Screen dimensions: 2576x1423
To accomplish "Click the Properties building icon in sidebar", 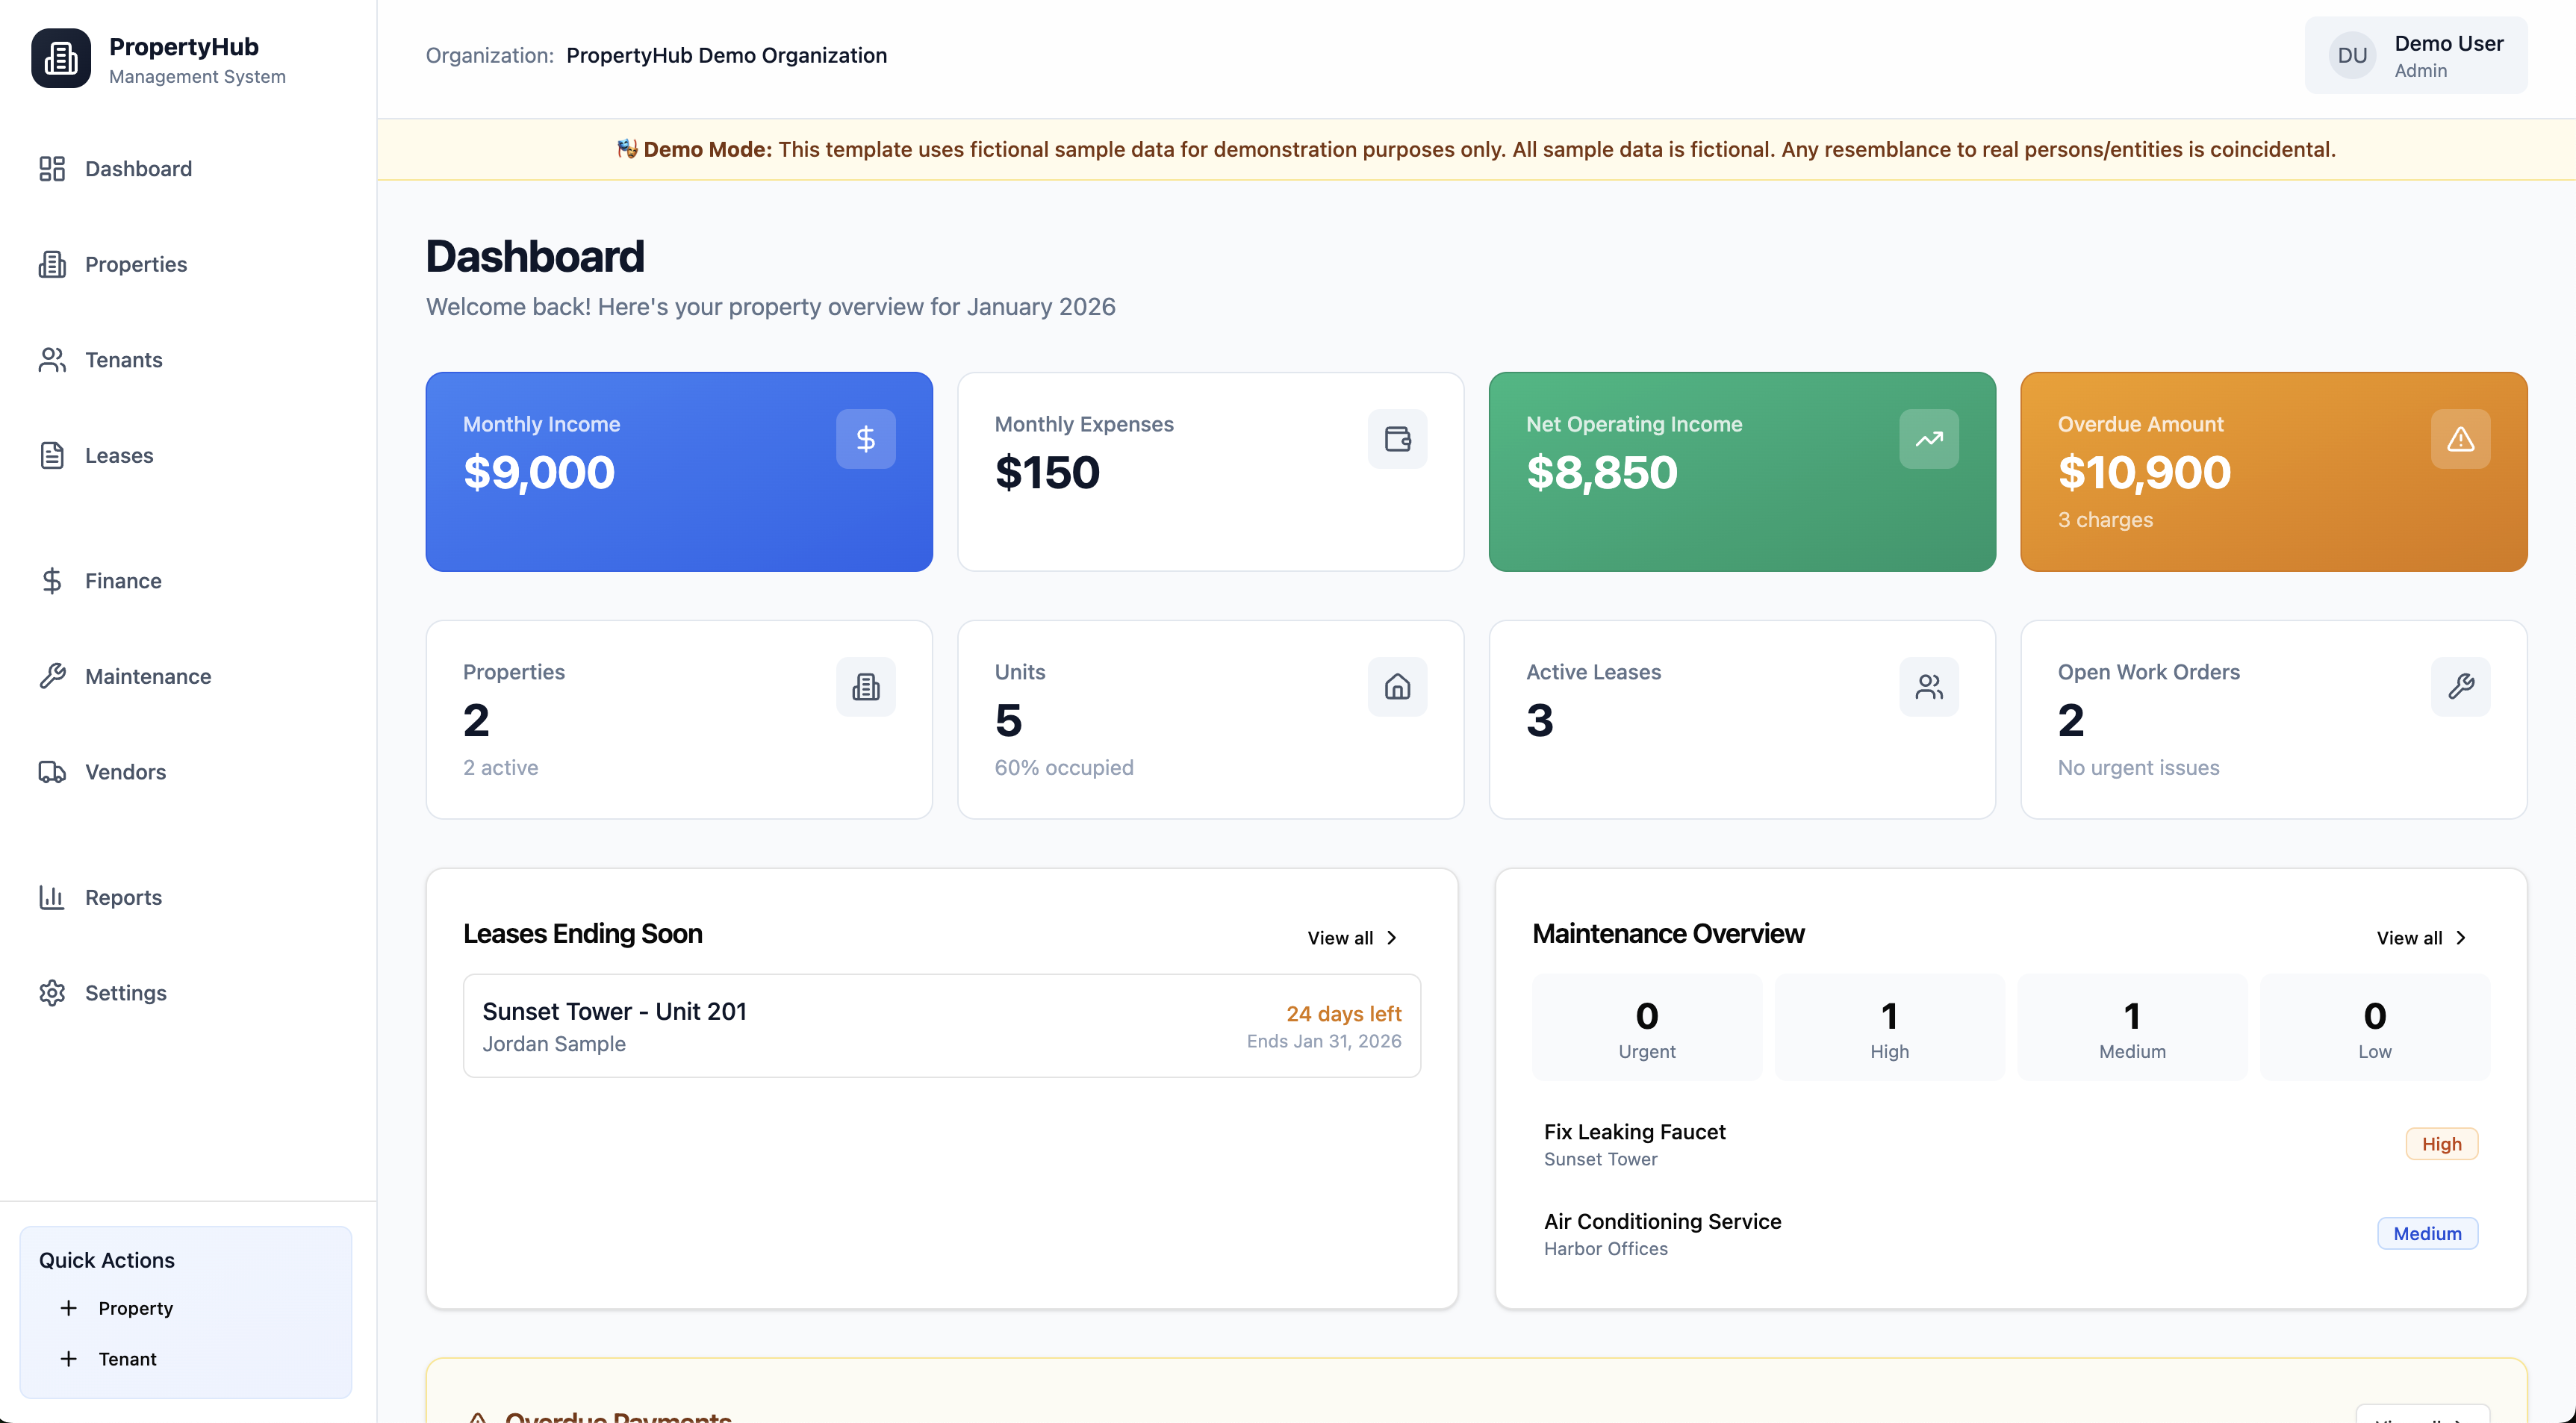I will pyautogui.click(x=52, y=264).
